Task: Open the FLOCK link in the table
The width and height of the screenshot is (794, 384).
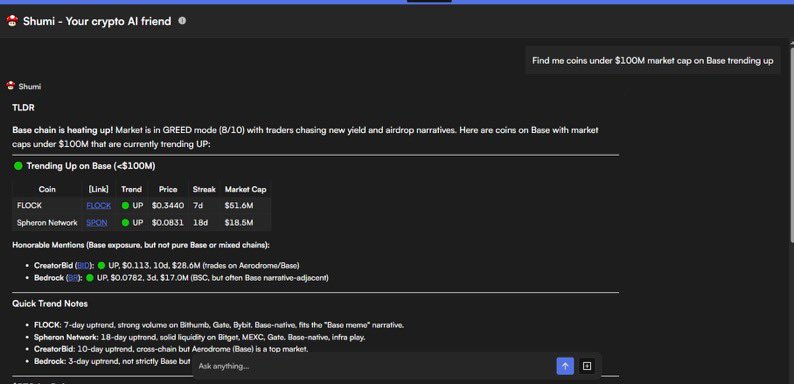Action: [99, 206]
